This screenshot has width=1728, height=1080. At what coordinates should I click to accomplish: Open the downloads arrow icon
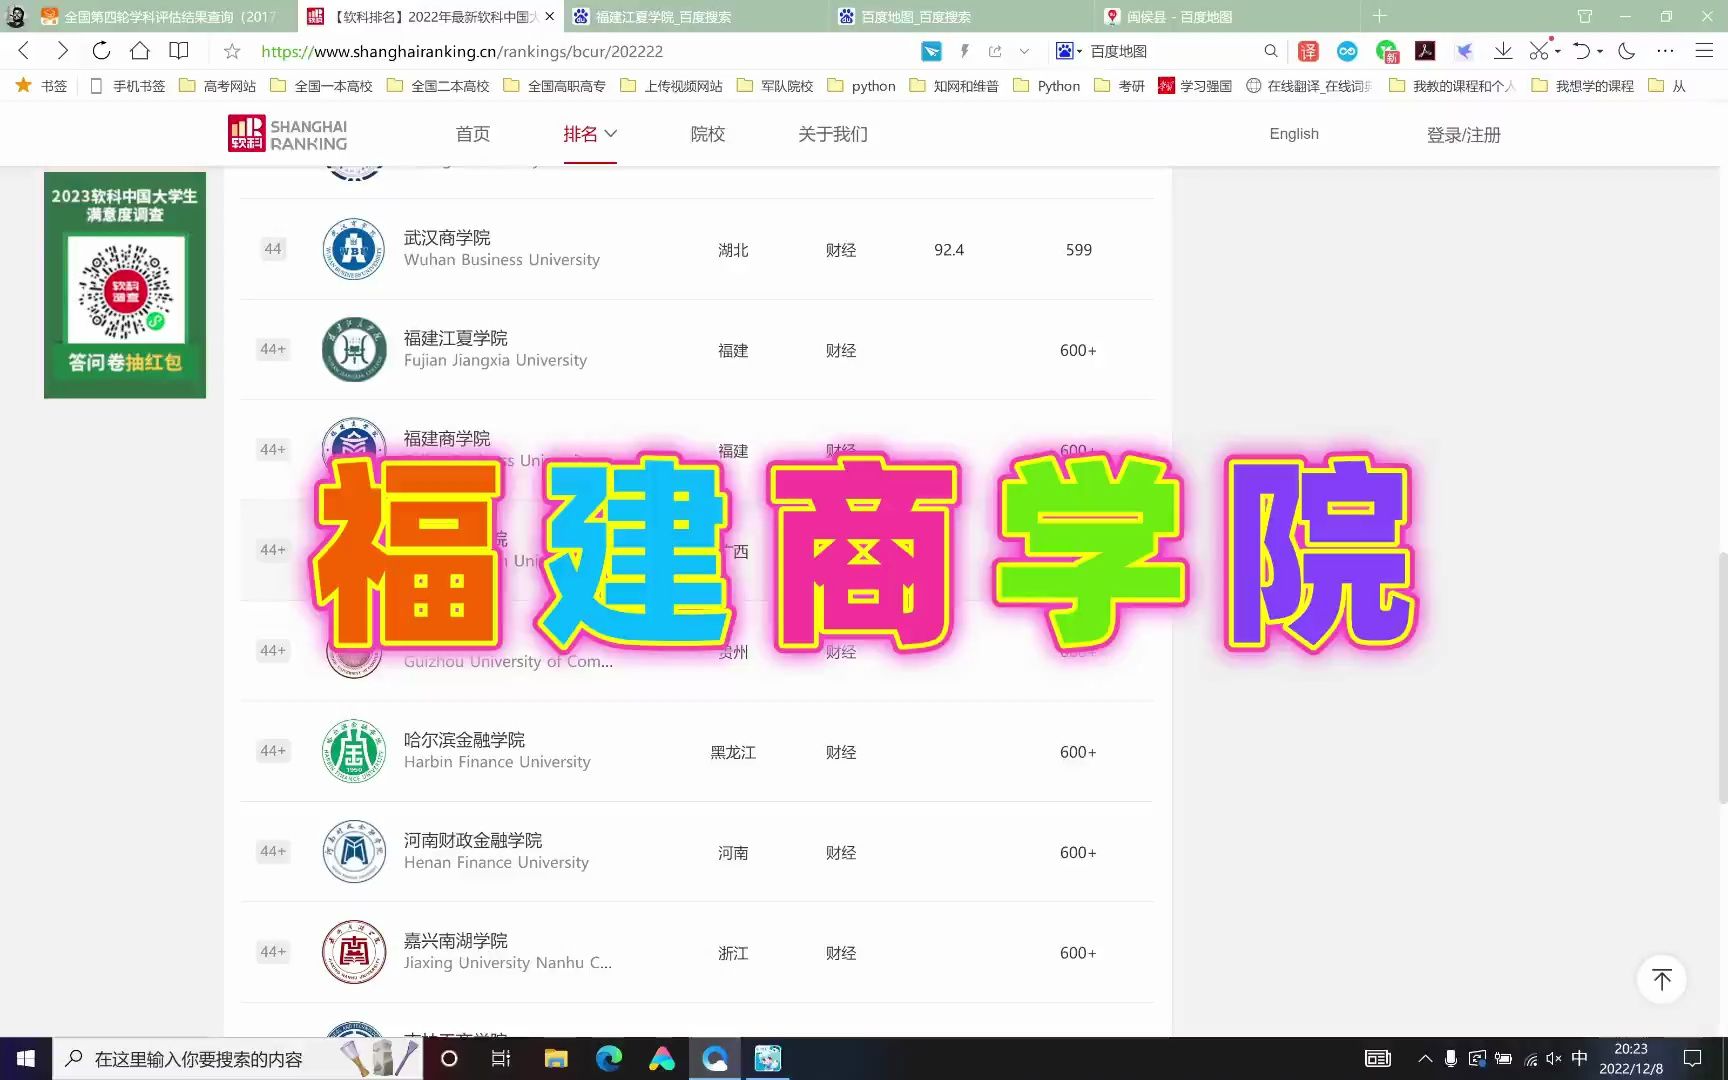pyautogui.click(x=1503, y=51)
